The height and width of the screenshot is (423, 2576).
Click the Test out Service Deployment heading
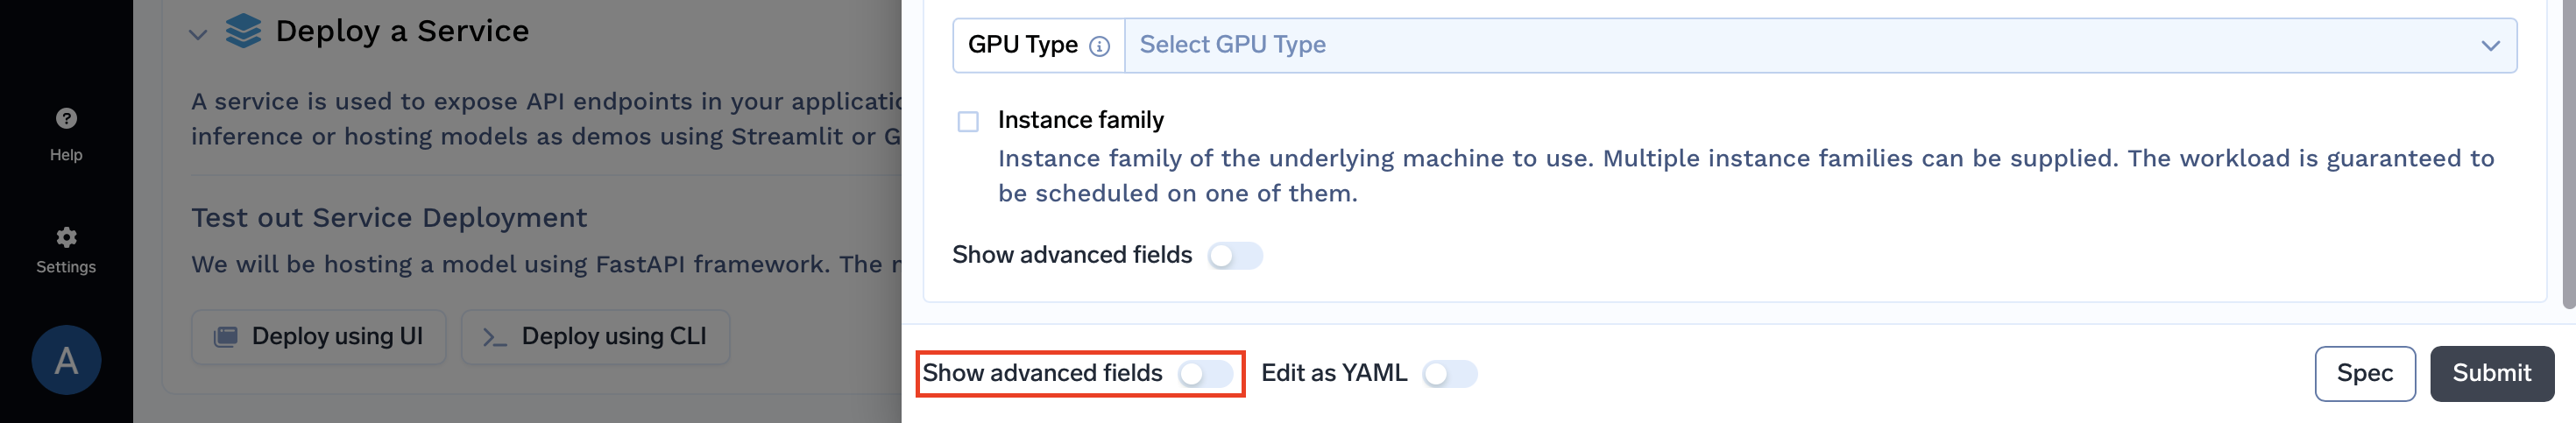tap(389, 217)
